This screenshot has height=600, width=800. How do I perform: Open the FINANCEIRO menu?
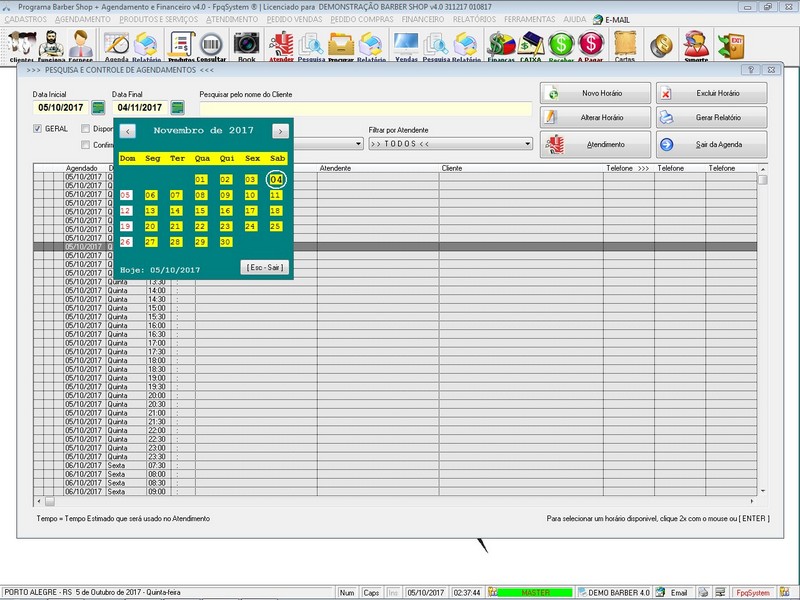423,19
